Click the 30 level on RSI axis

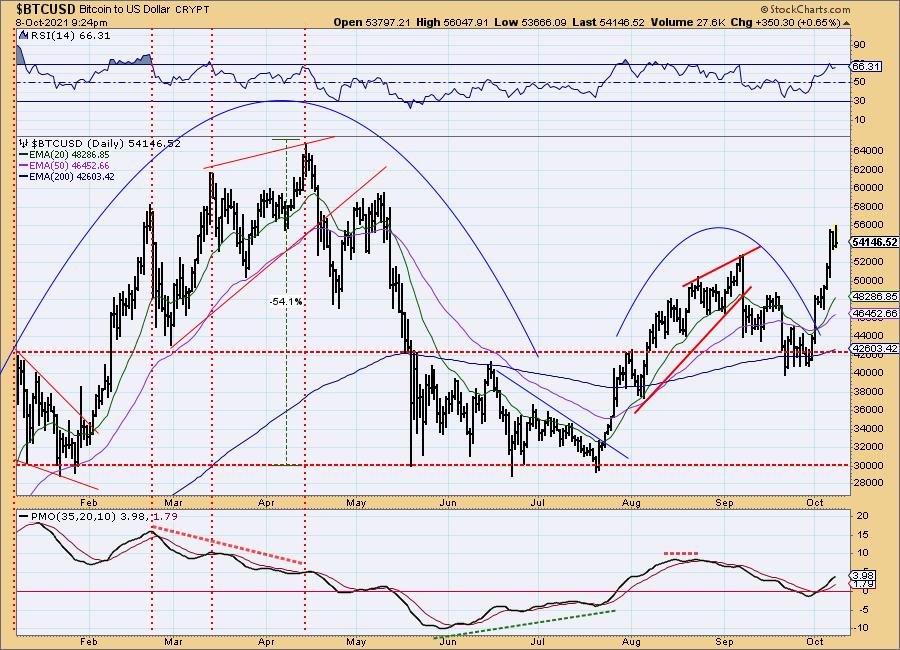click(859, 101)
